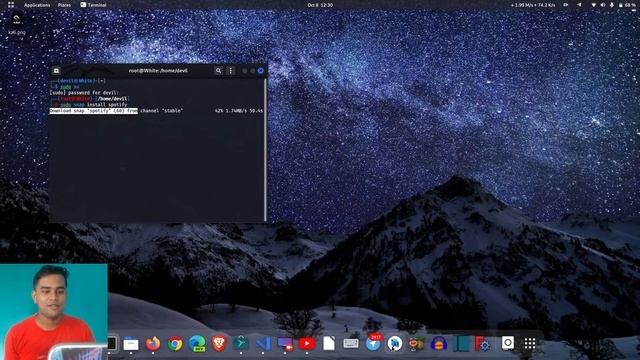Click the snap download progress line
Image resolution: width=640 pixels, height=360 pixels.
tap(156, 111)
